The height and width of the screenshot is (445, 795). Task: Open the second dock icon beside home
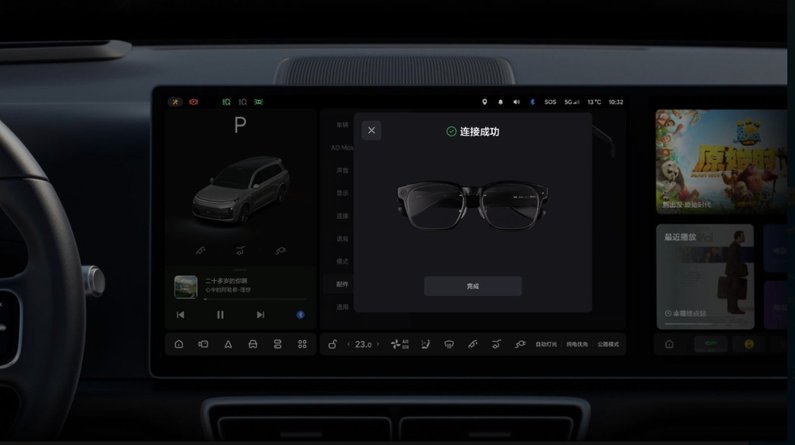point(203,344)
